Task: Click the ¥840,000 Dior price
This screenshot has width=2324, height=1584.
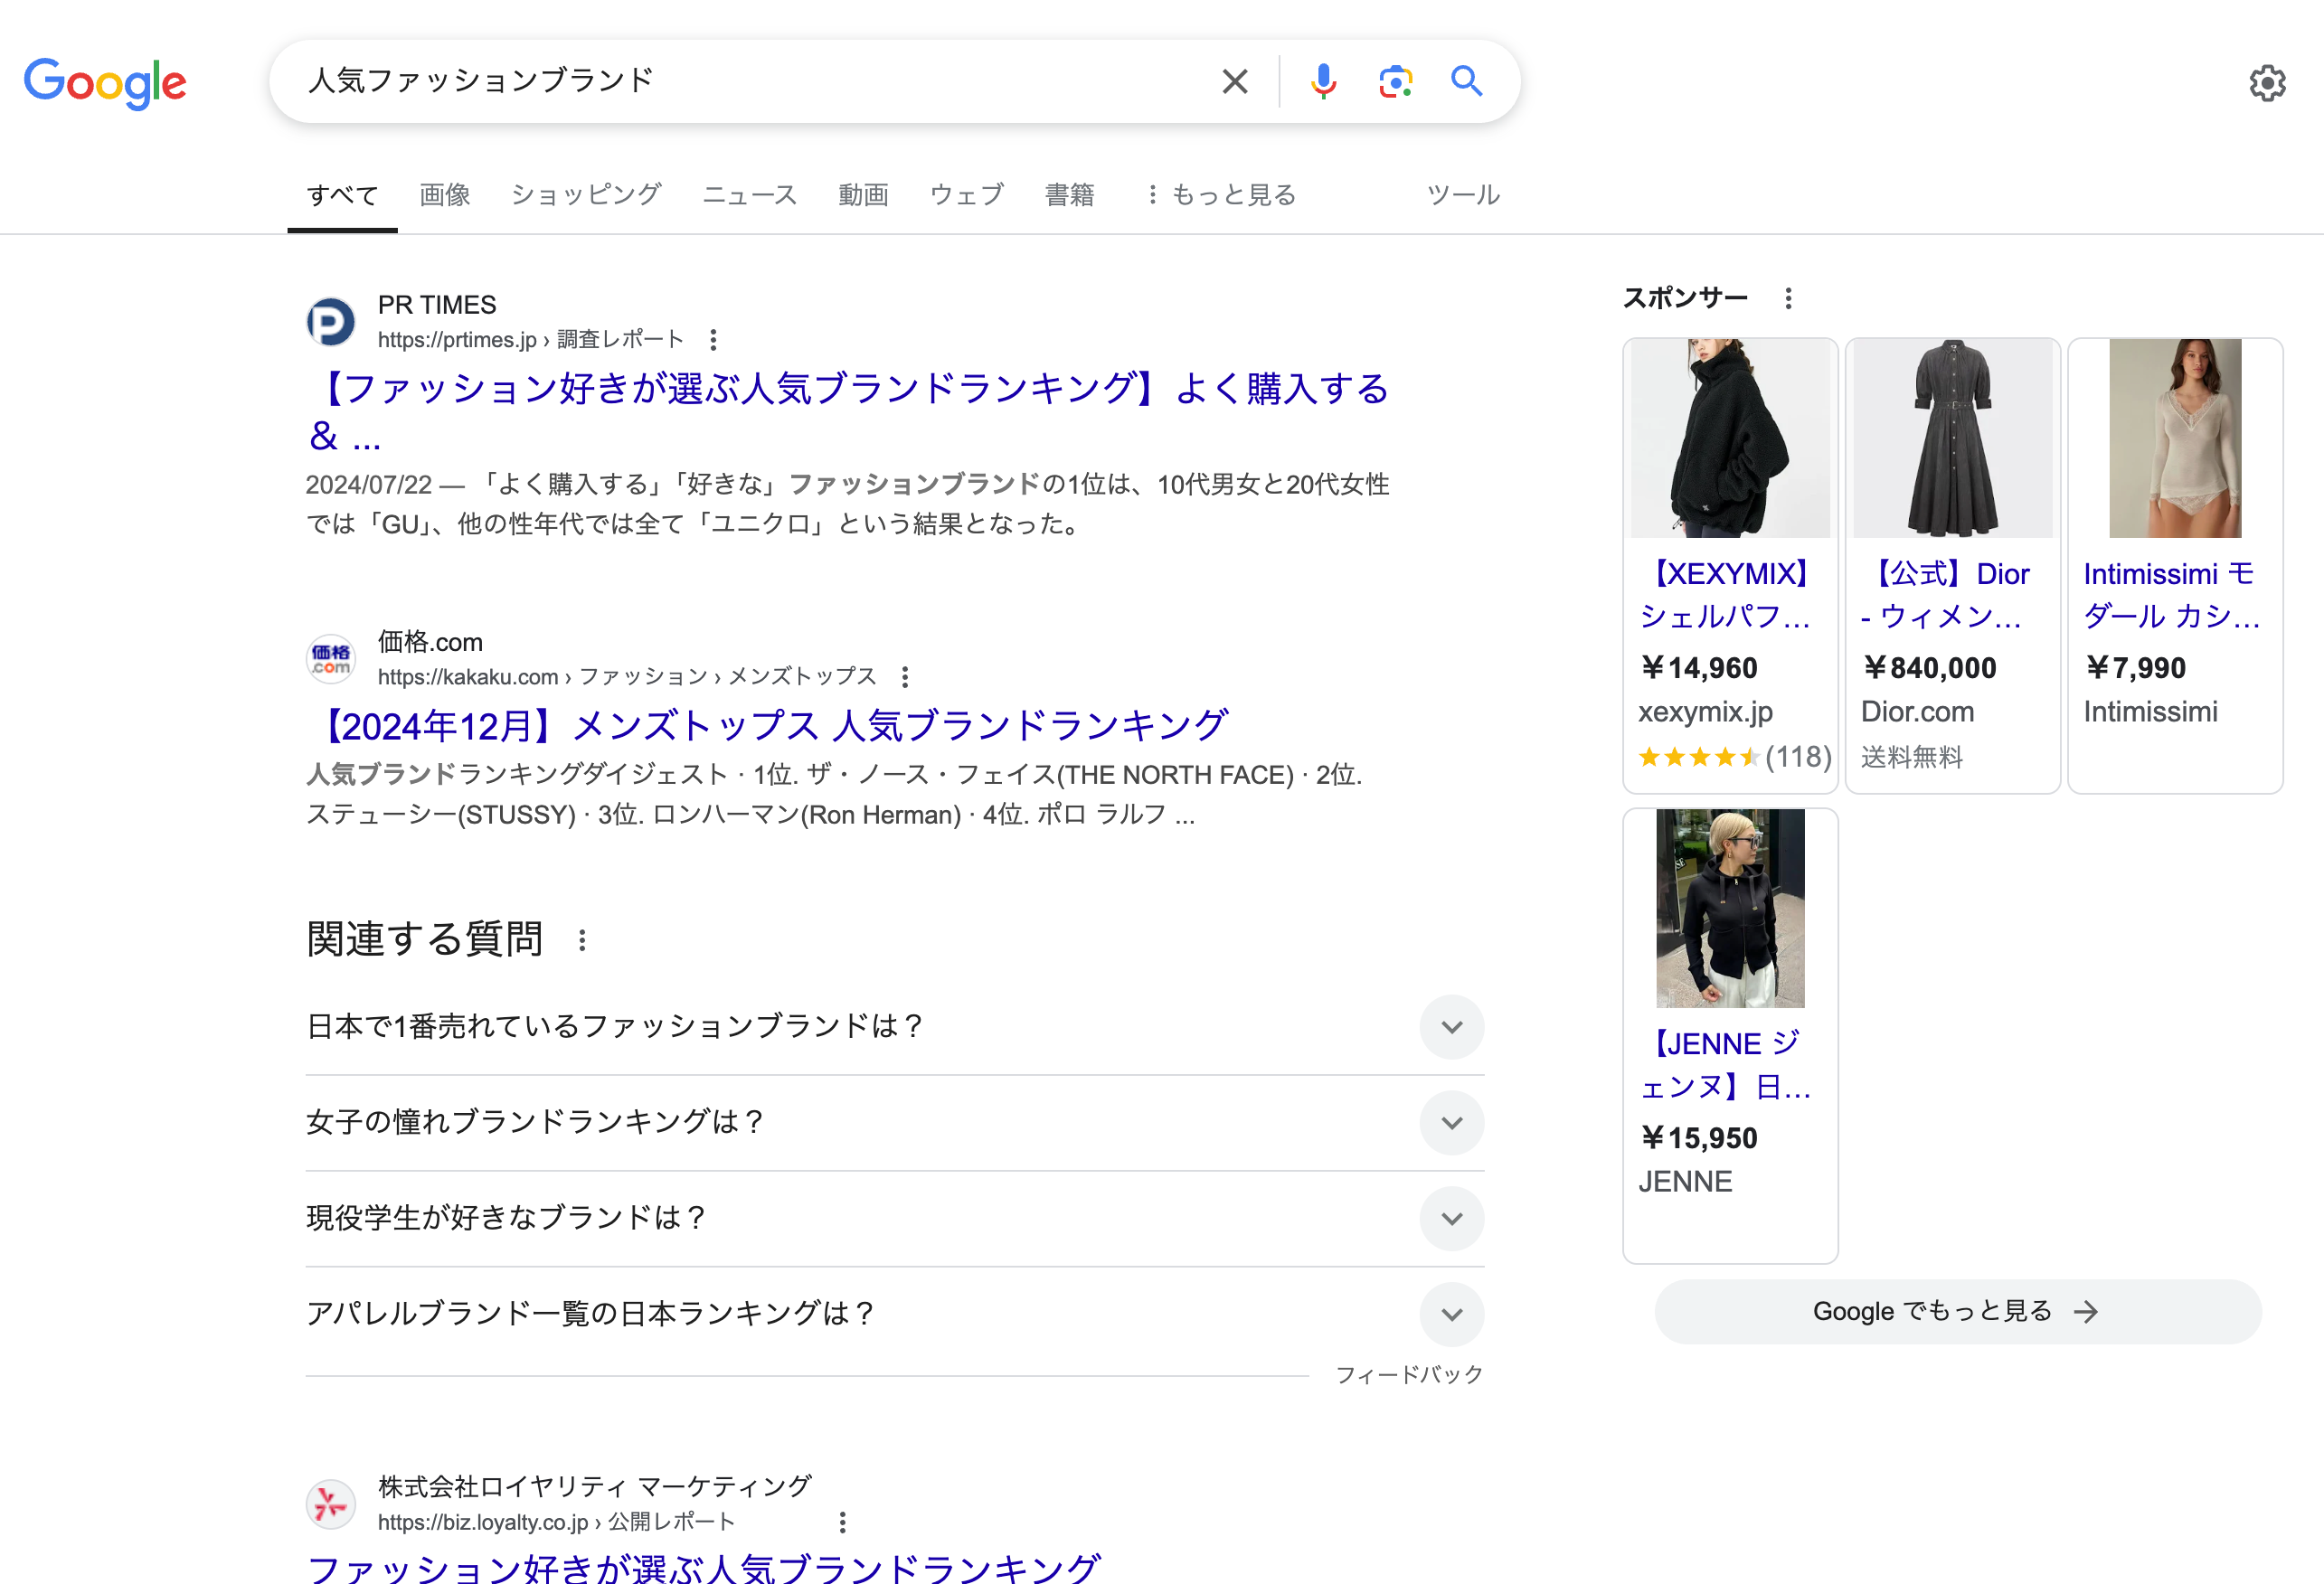Action: 1929,668
